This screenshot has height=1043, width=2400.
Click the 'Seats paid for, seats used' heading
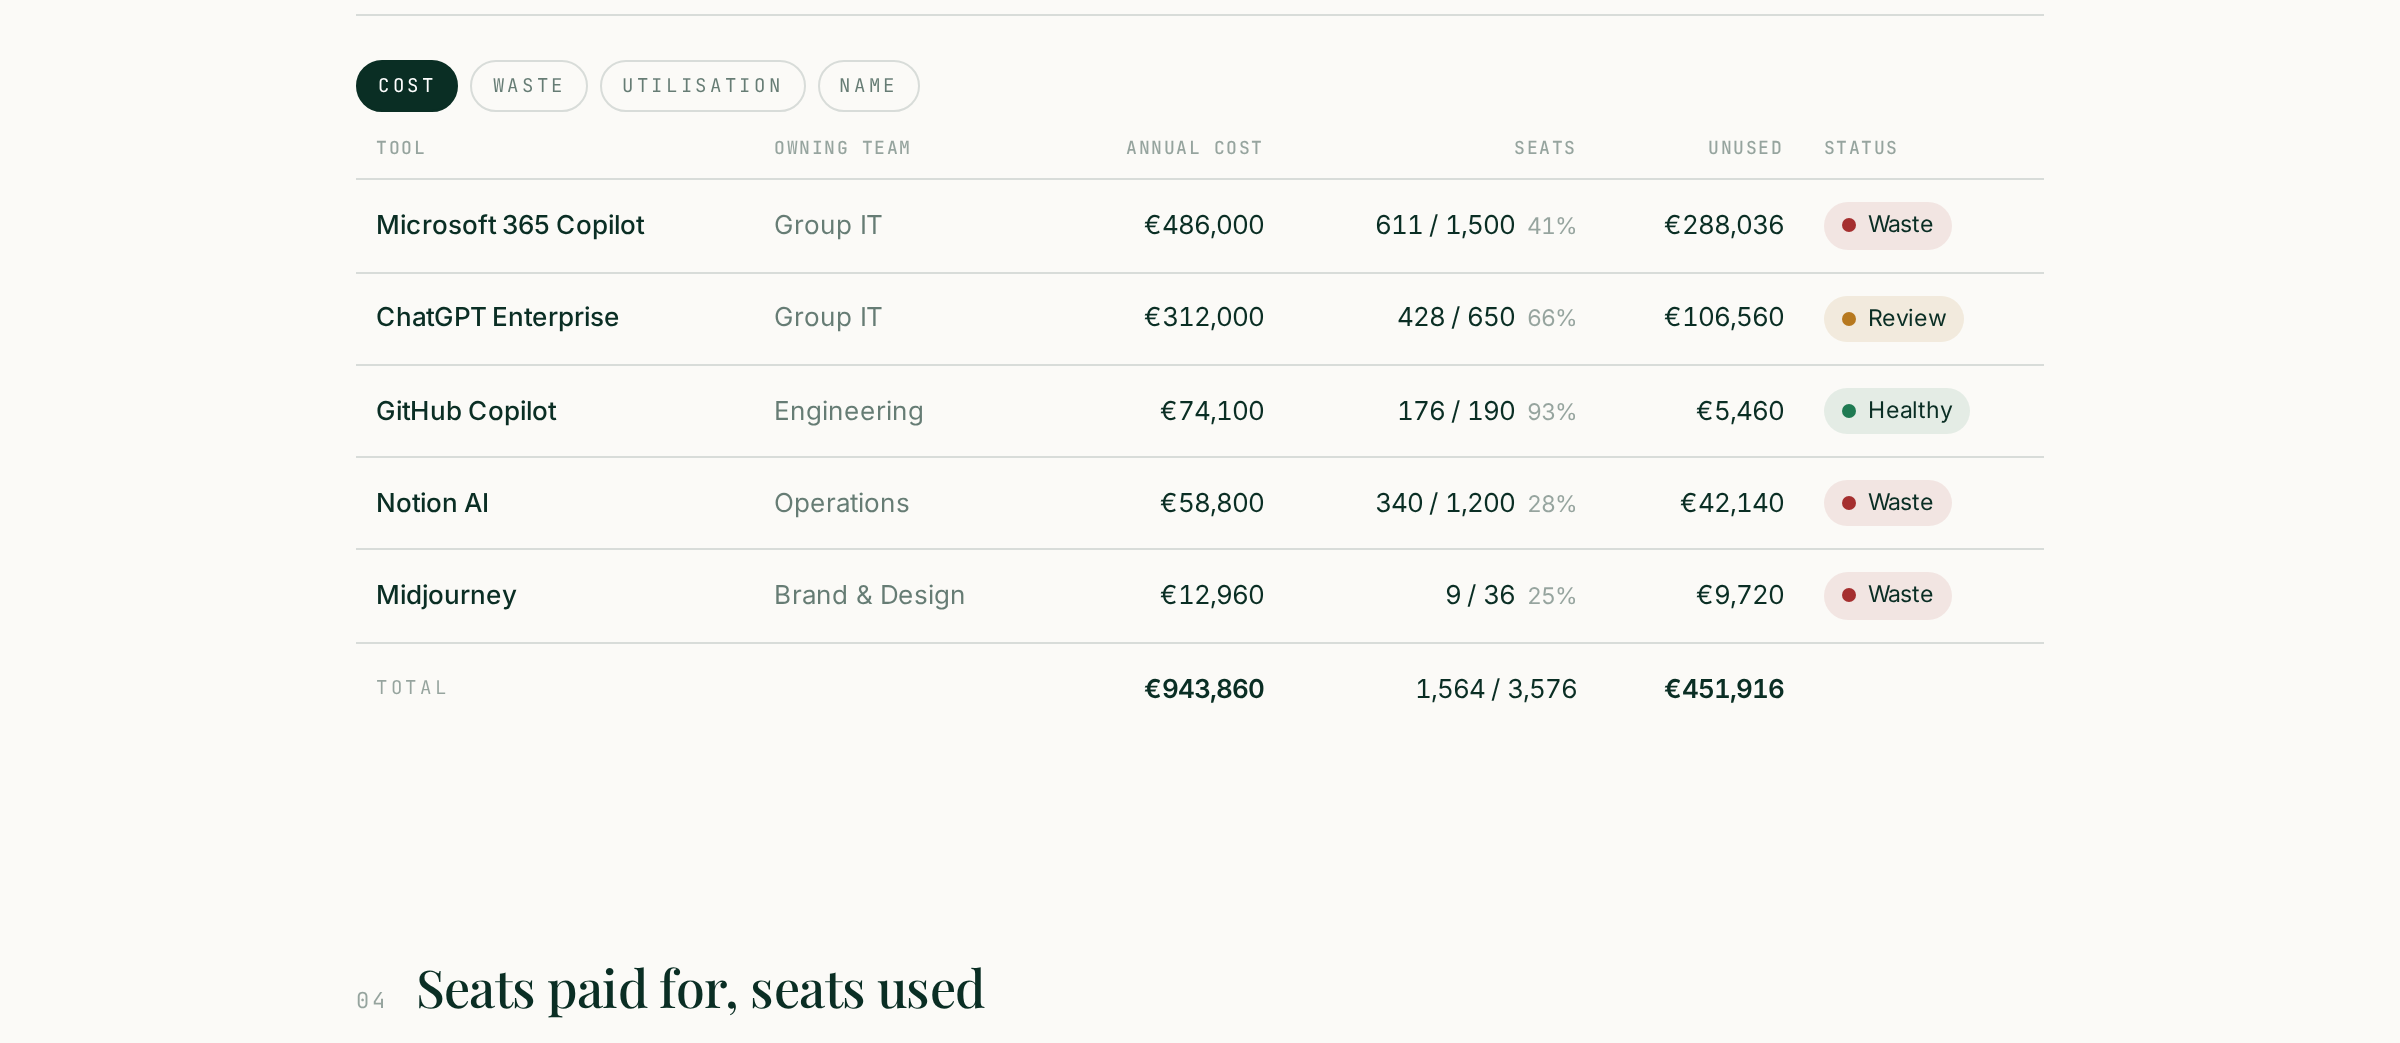click(x=701, y=989)
